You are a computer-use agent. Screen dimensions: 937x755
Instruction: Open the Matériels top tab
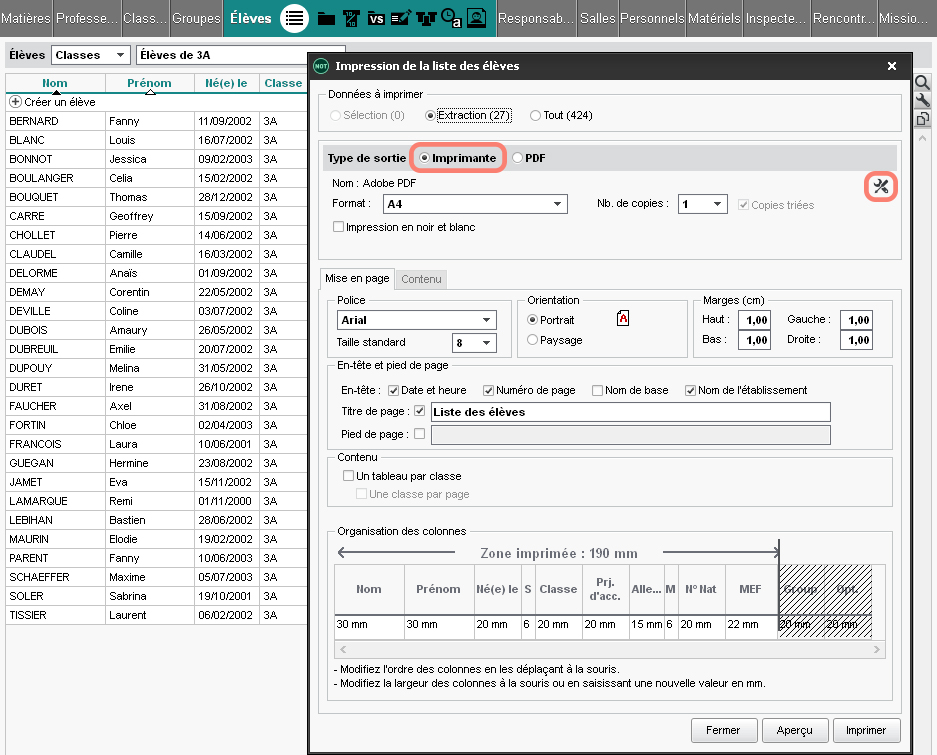(x=714, y=19)
